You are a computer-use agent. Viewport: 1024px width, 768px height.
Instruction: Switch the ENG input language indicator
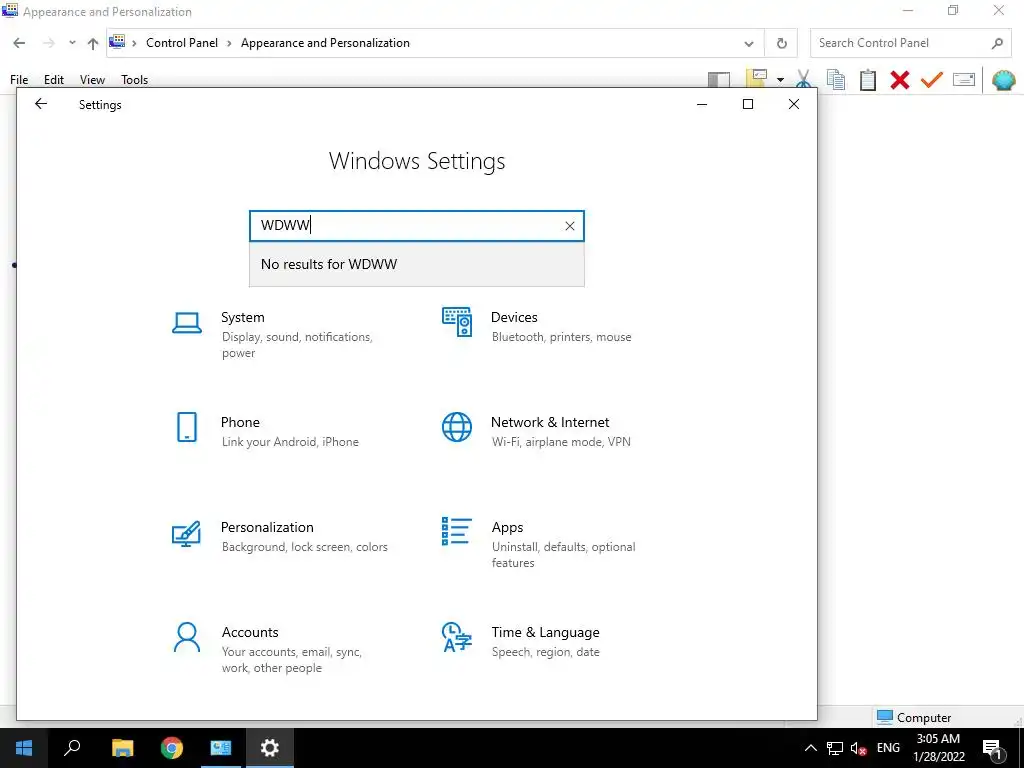888,748
